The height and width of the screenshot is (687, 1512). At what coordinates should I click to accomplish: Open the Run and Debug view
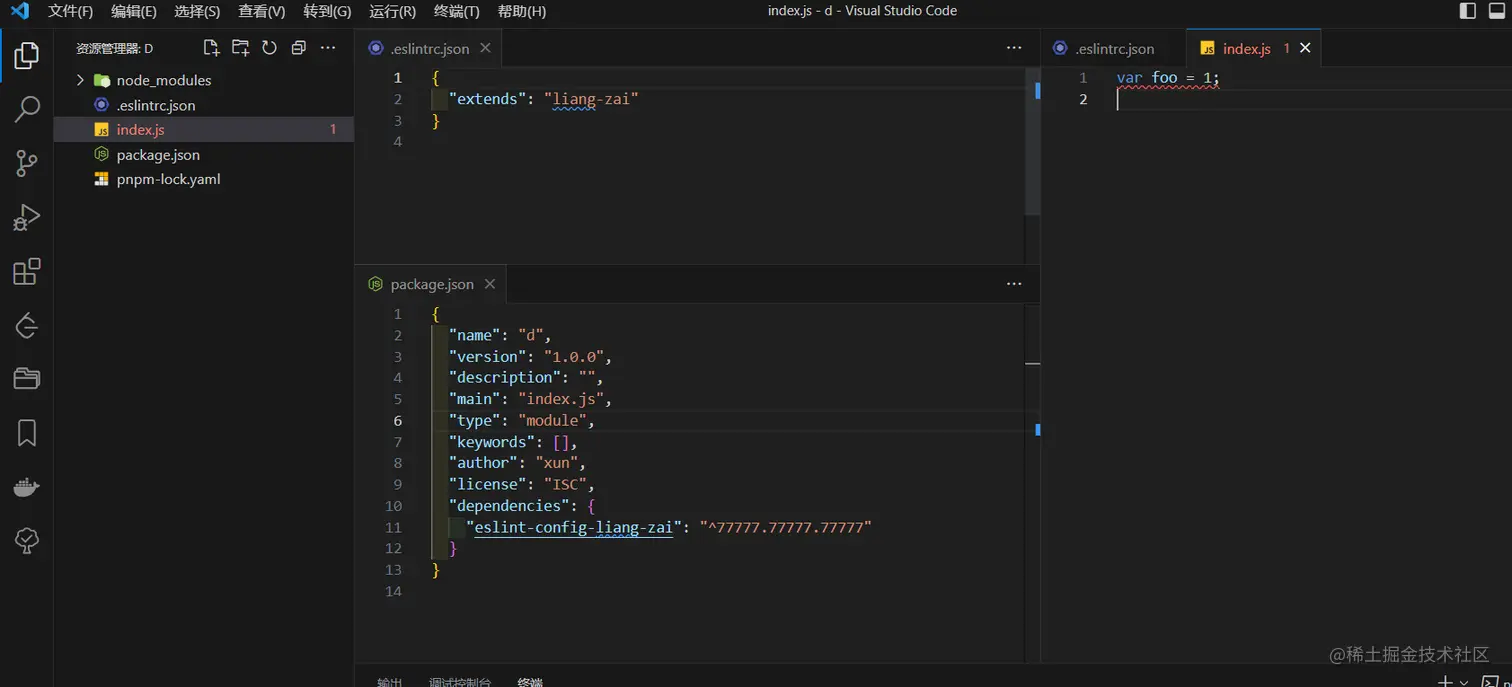coord(27,217)
